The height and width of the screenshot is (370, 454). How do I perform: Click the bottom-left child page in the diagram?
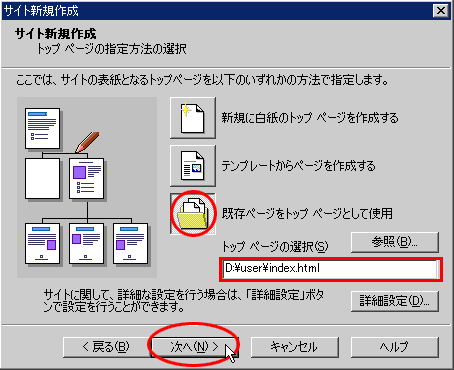[42, 244]
